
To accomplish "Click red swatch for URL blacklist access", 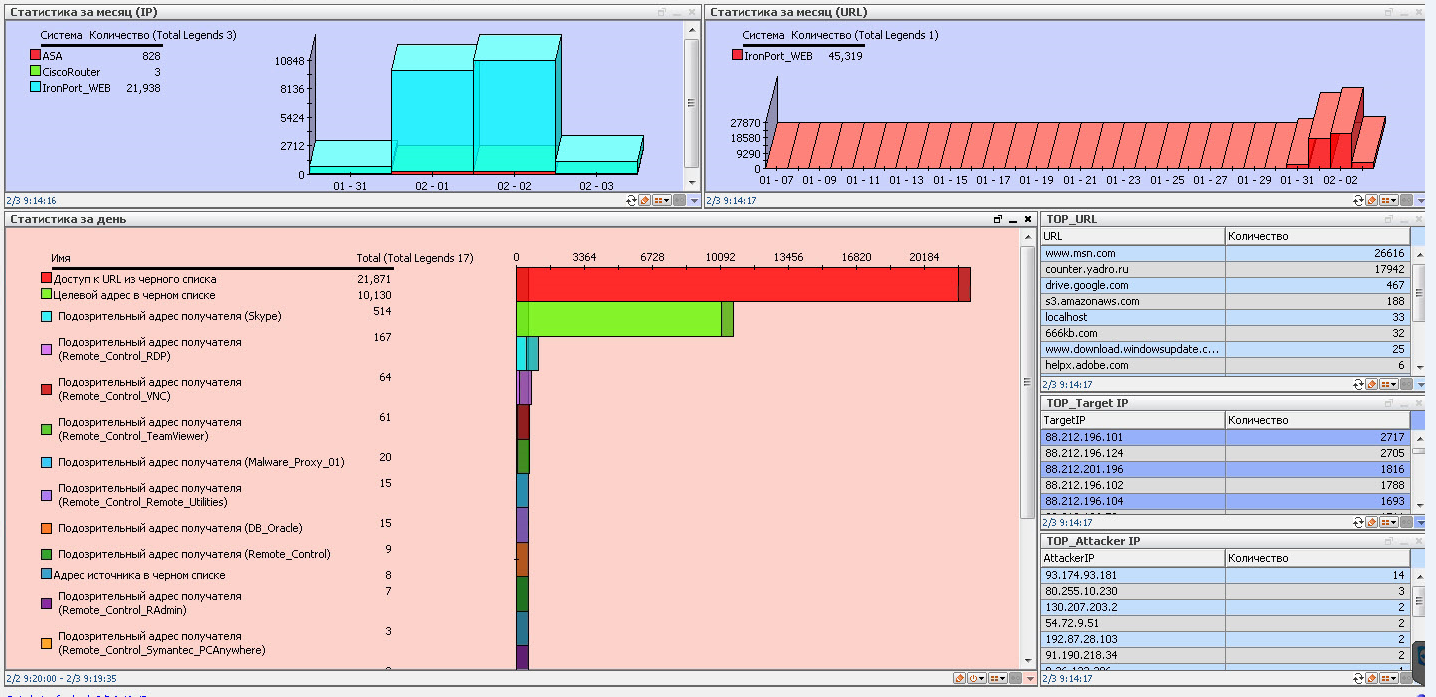I will [46, 279].
